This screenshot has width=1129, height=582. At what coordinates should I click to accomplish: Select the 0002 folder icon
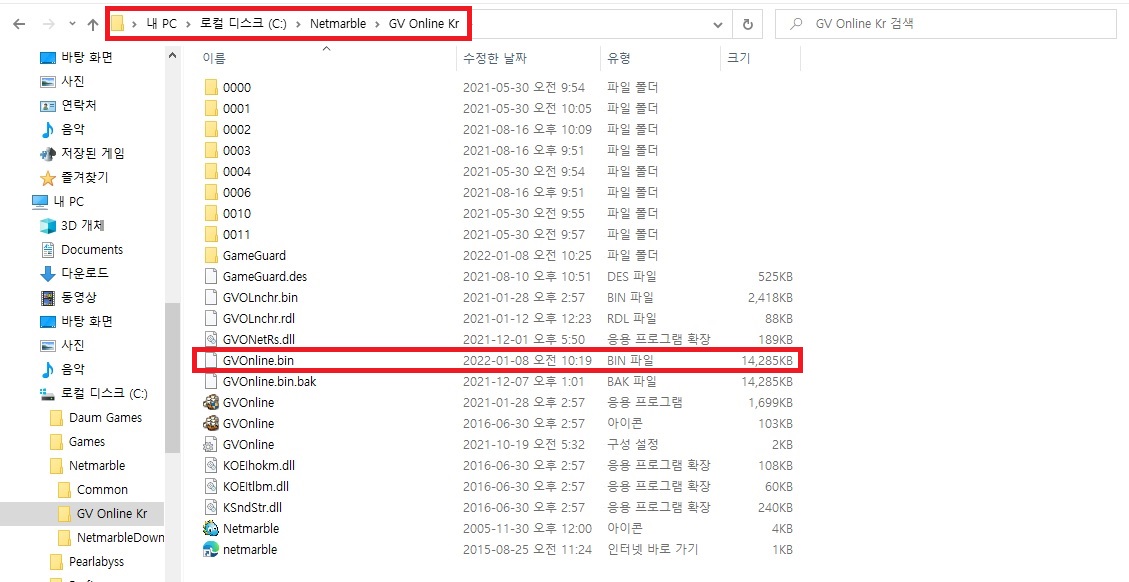pyautogui.click(x=211, y=130)
